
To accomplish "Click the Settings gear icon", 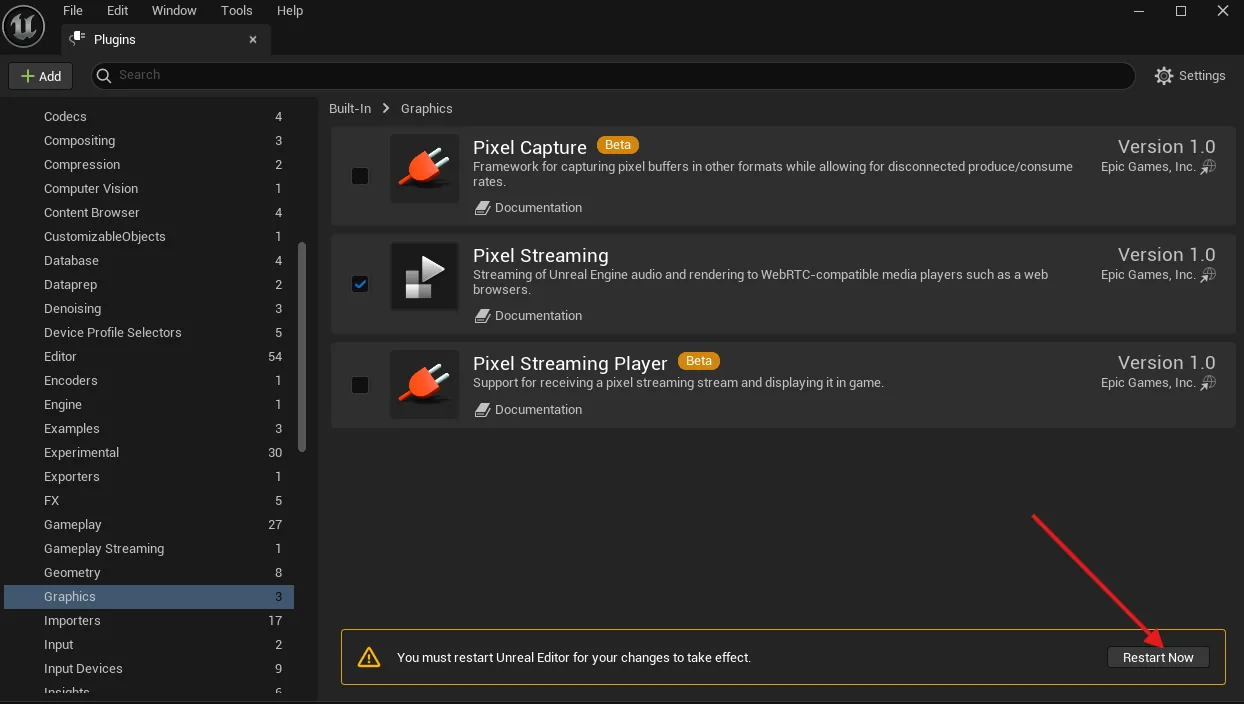I will click(1164, 76).
